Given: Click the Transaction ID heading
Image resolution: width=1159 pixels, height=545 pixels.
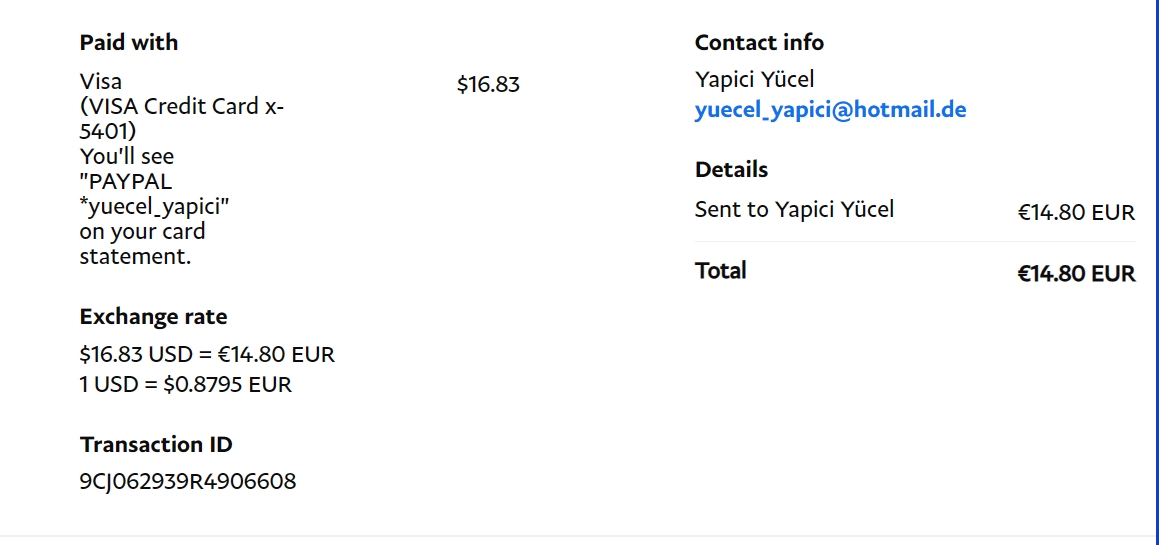Looking at the screenshot, I should point(156,445).
